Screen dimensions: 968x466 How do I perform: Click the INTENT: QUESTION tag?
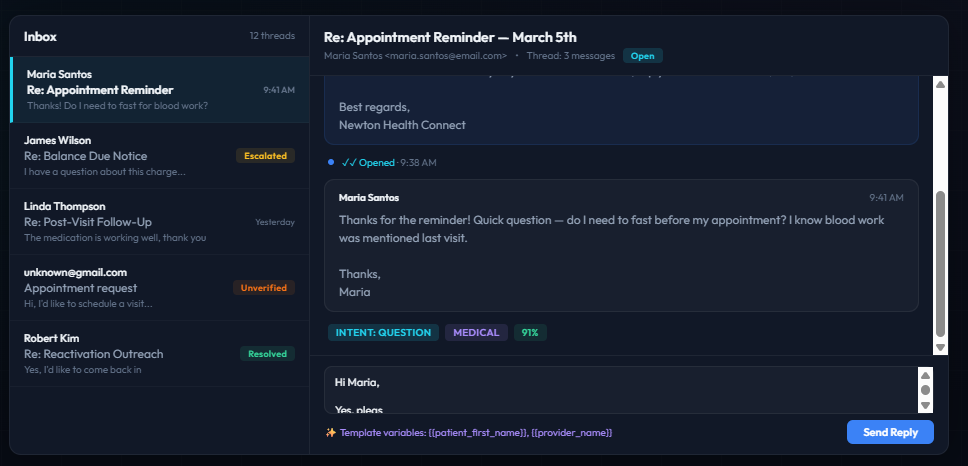click(x=383, y=333)
